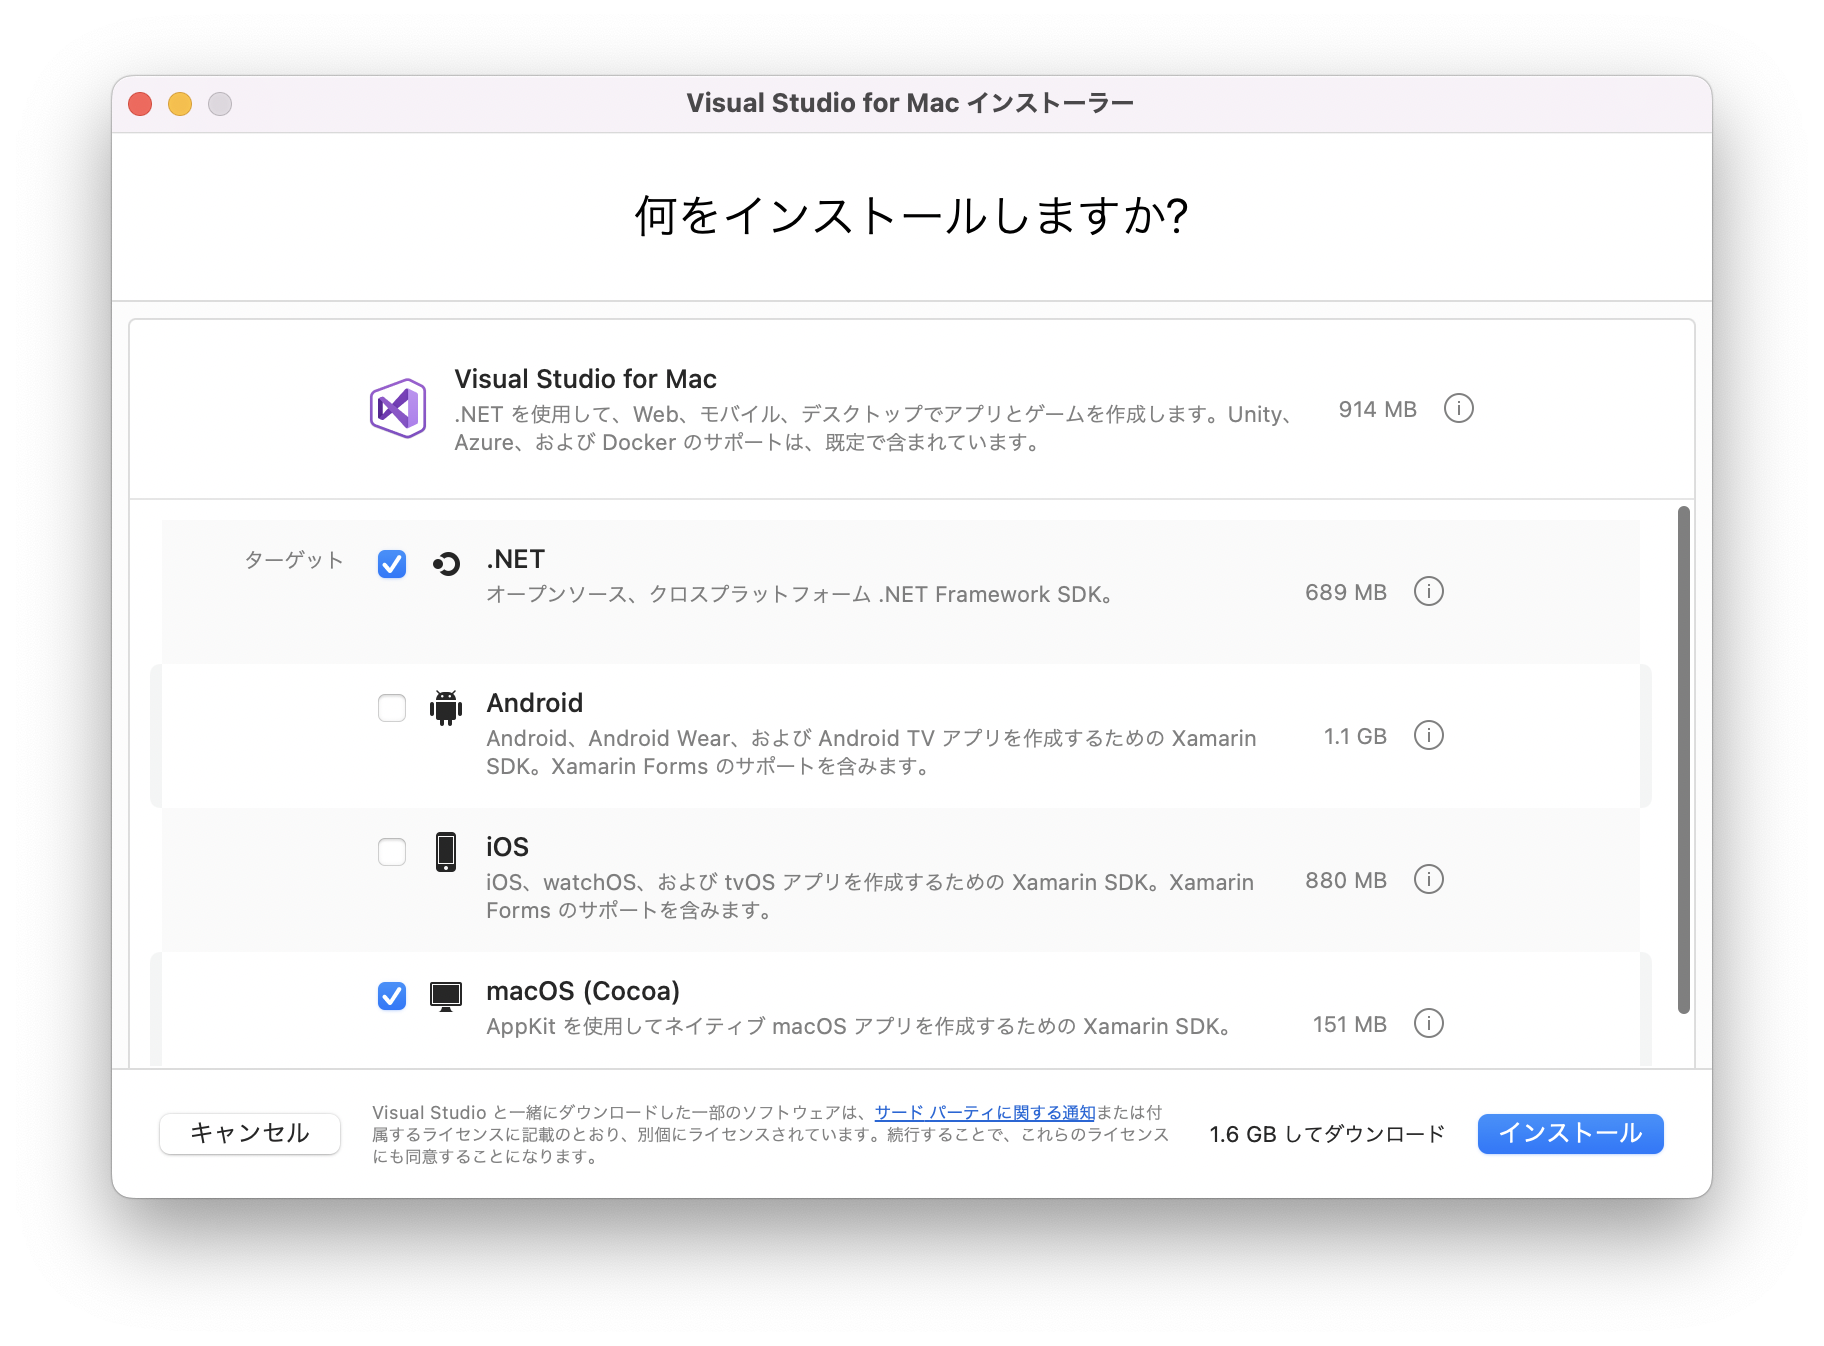Click the 1.1 GB size label
Image resolution: width=1824 pixels, height=1346 pixels.
coord(1355,736)
